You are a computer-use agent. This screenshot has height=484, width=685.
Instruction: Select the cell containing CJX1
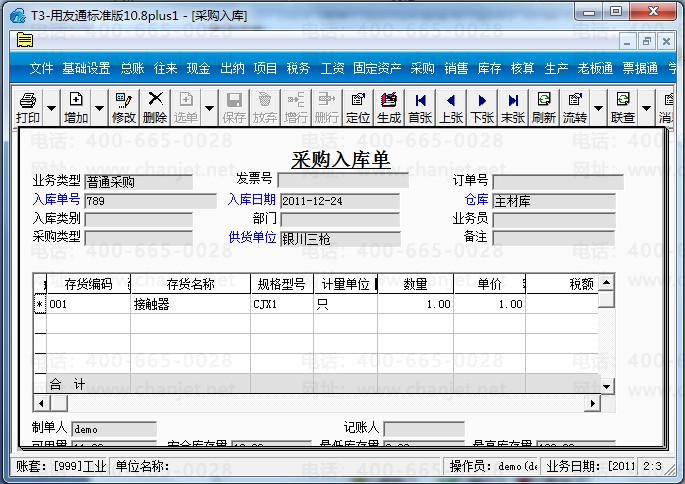pos(282,304)
